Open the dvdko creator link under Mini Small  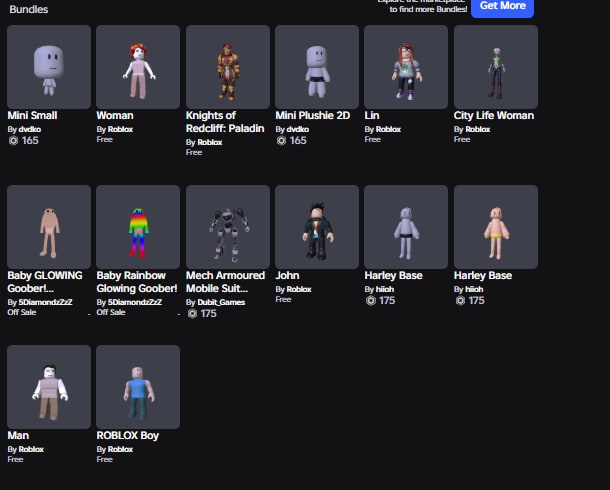tap(30, 129)
